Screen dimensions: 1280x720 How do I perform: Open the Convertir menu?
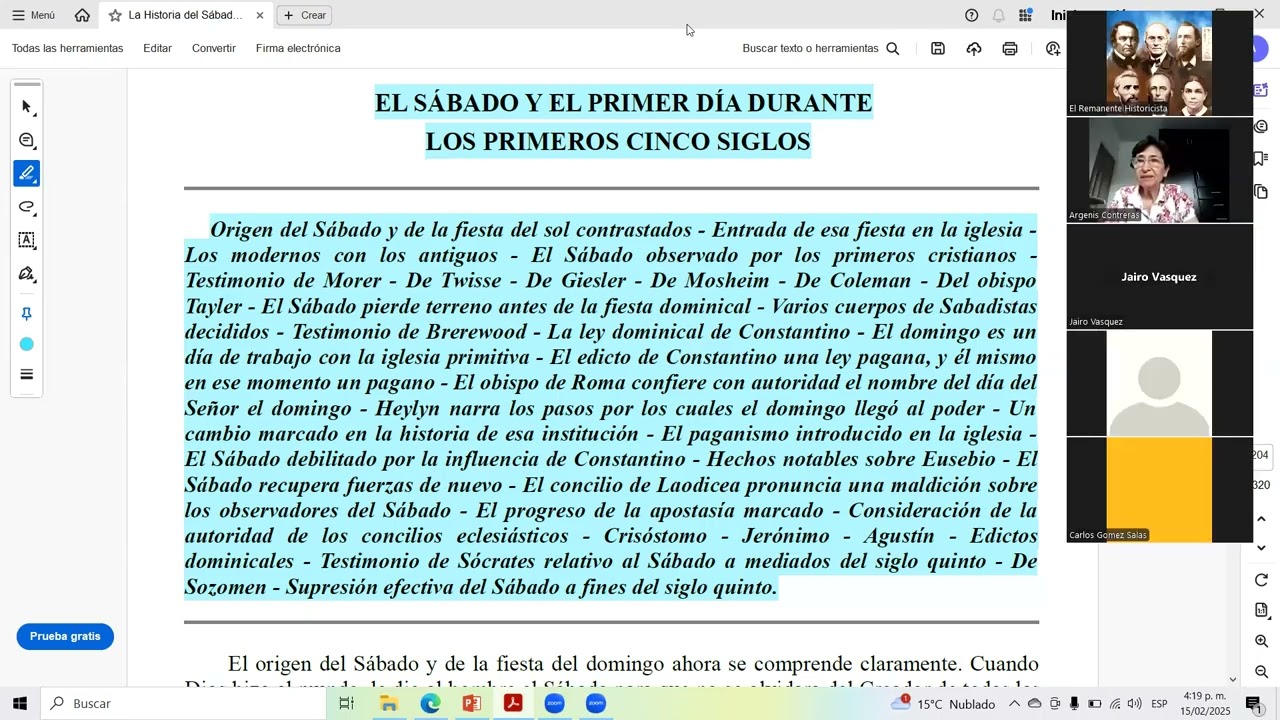click(214, 48)
